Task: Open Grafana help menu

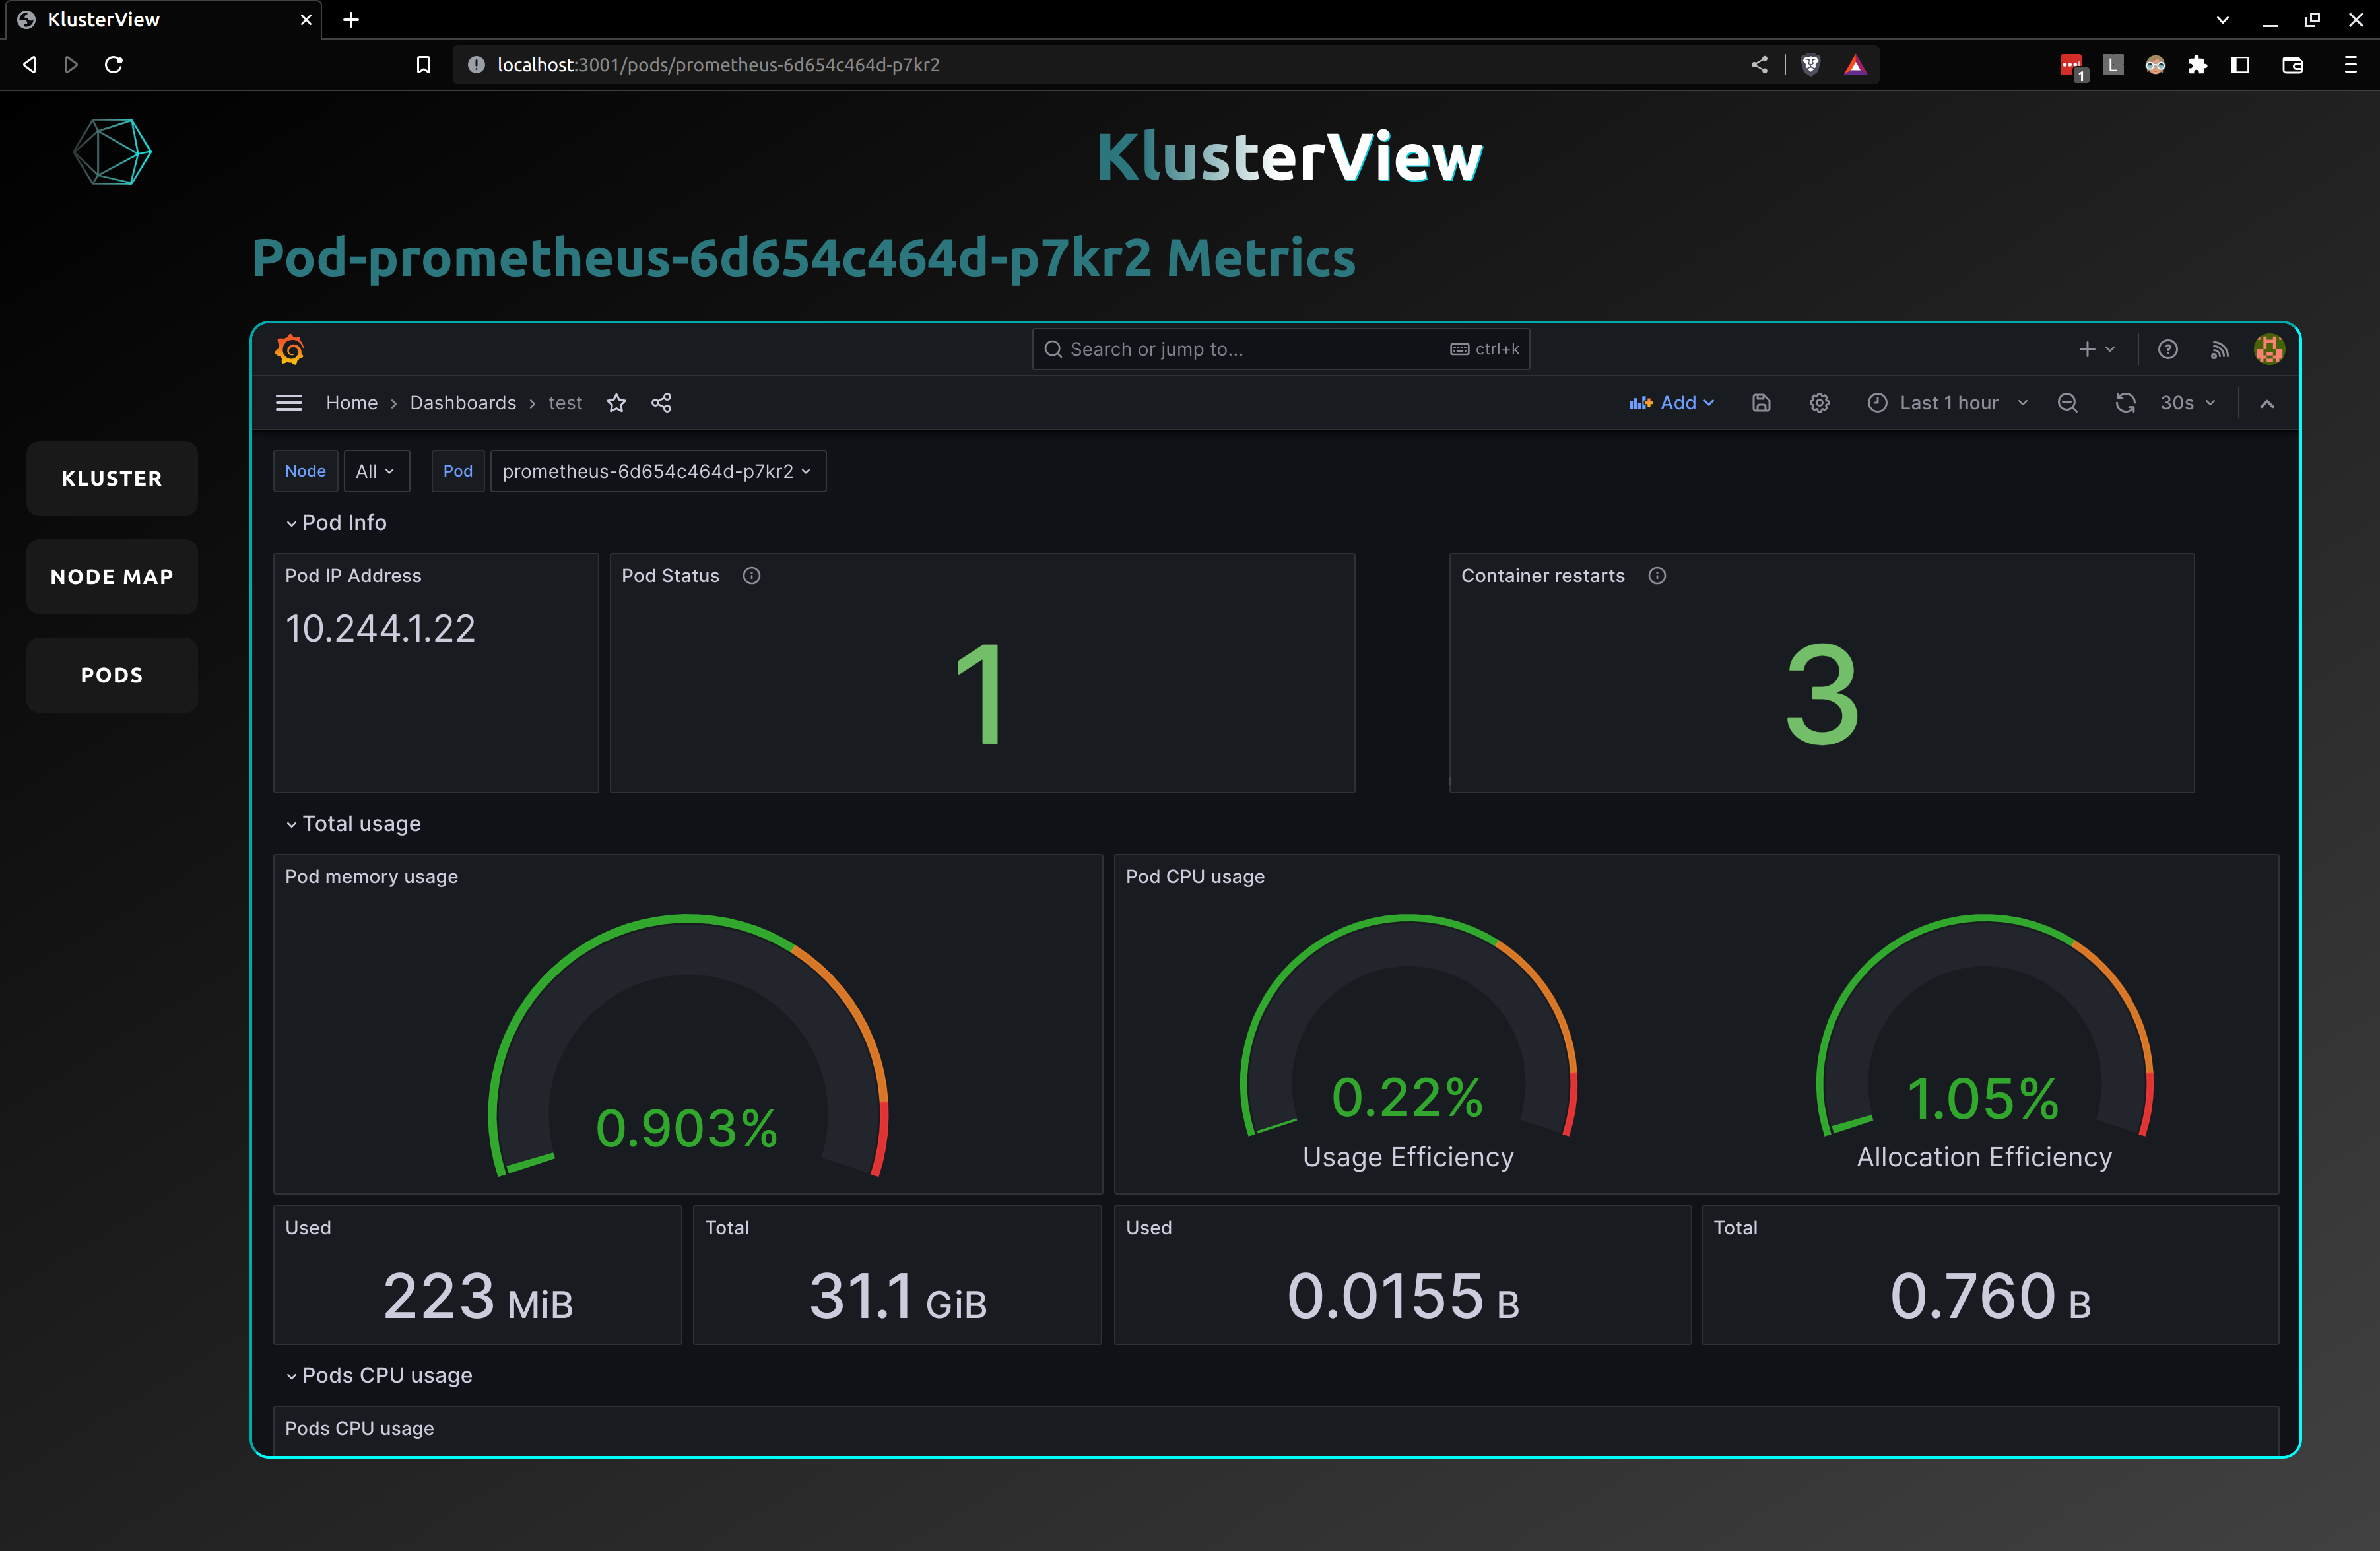Action: pos(2167,349)
